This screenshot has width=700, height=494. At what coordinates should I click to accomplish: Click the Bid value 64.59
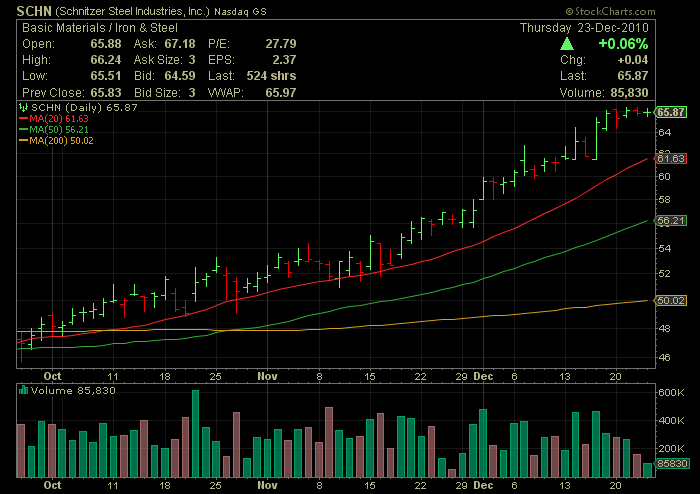180,76
